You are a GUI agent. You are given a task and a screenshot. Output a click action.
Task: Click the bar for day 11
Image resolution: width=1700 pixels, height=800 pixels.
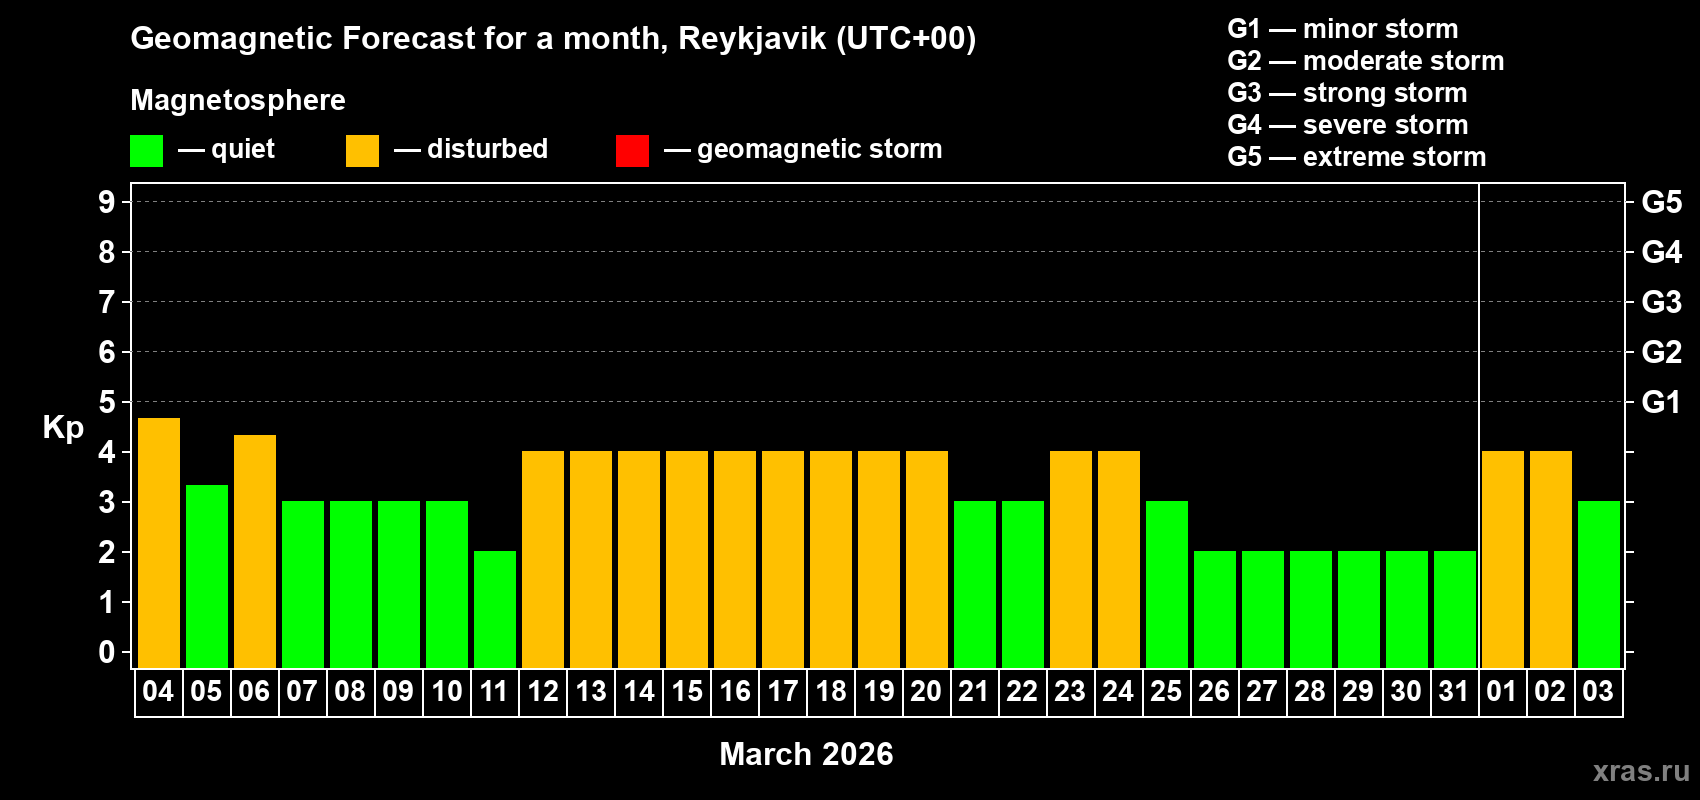pyautogui.click(x=495, y=609)
